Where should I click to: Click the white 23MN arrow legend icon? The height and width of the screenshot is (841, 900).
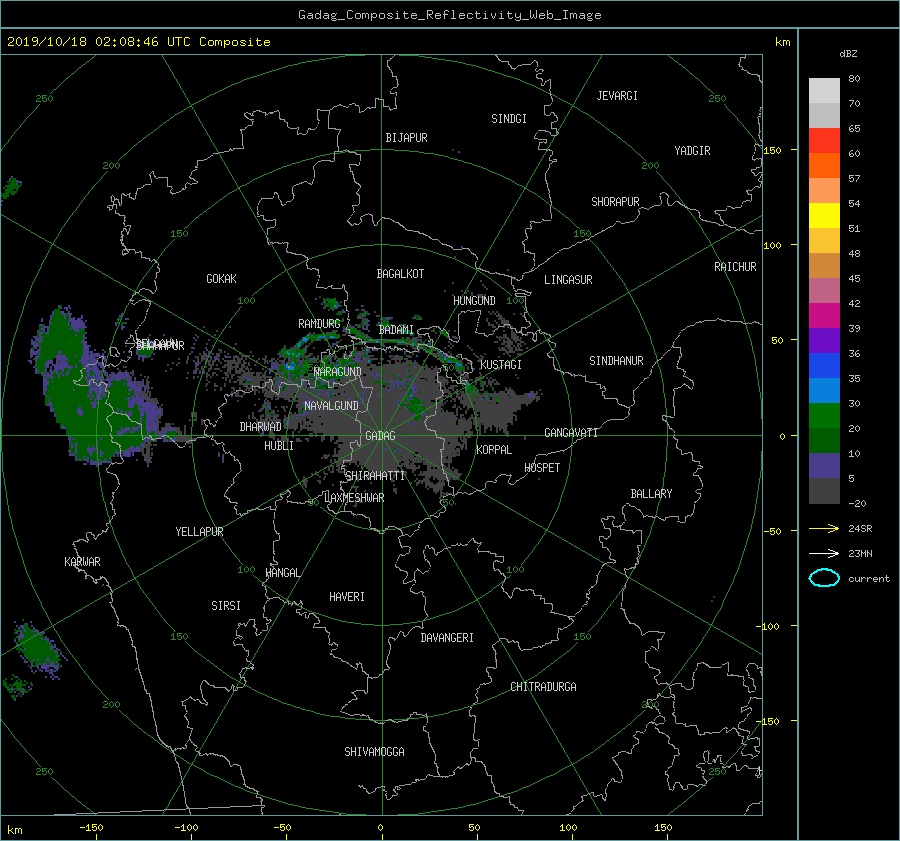point(824,553)
